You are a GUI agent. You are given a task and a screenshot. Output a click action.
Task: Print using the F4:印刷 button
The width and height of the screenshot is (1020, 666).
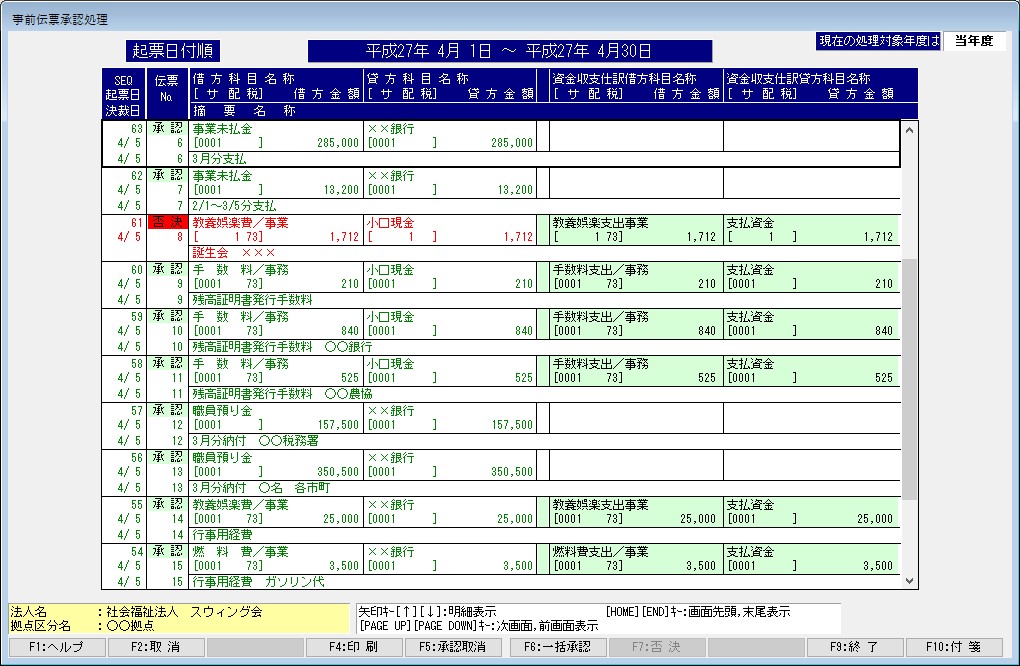[x=357, y=647]
